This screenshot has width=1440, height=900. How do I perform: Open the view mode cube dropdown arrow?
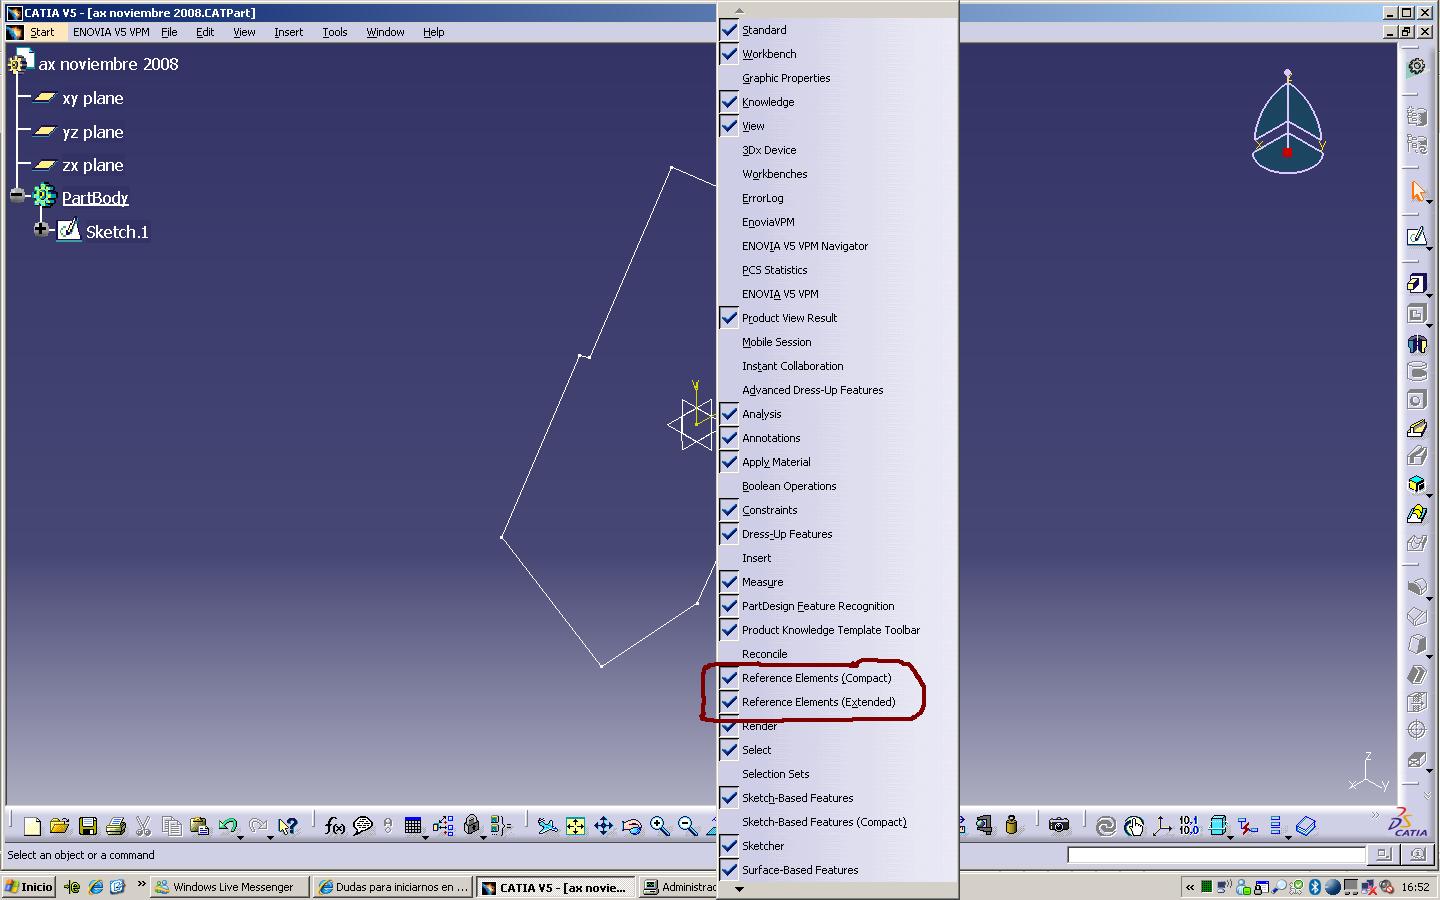point(1231,836)
